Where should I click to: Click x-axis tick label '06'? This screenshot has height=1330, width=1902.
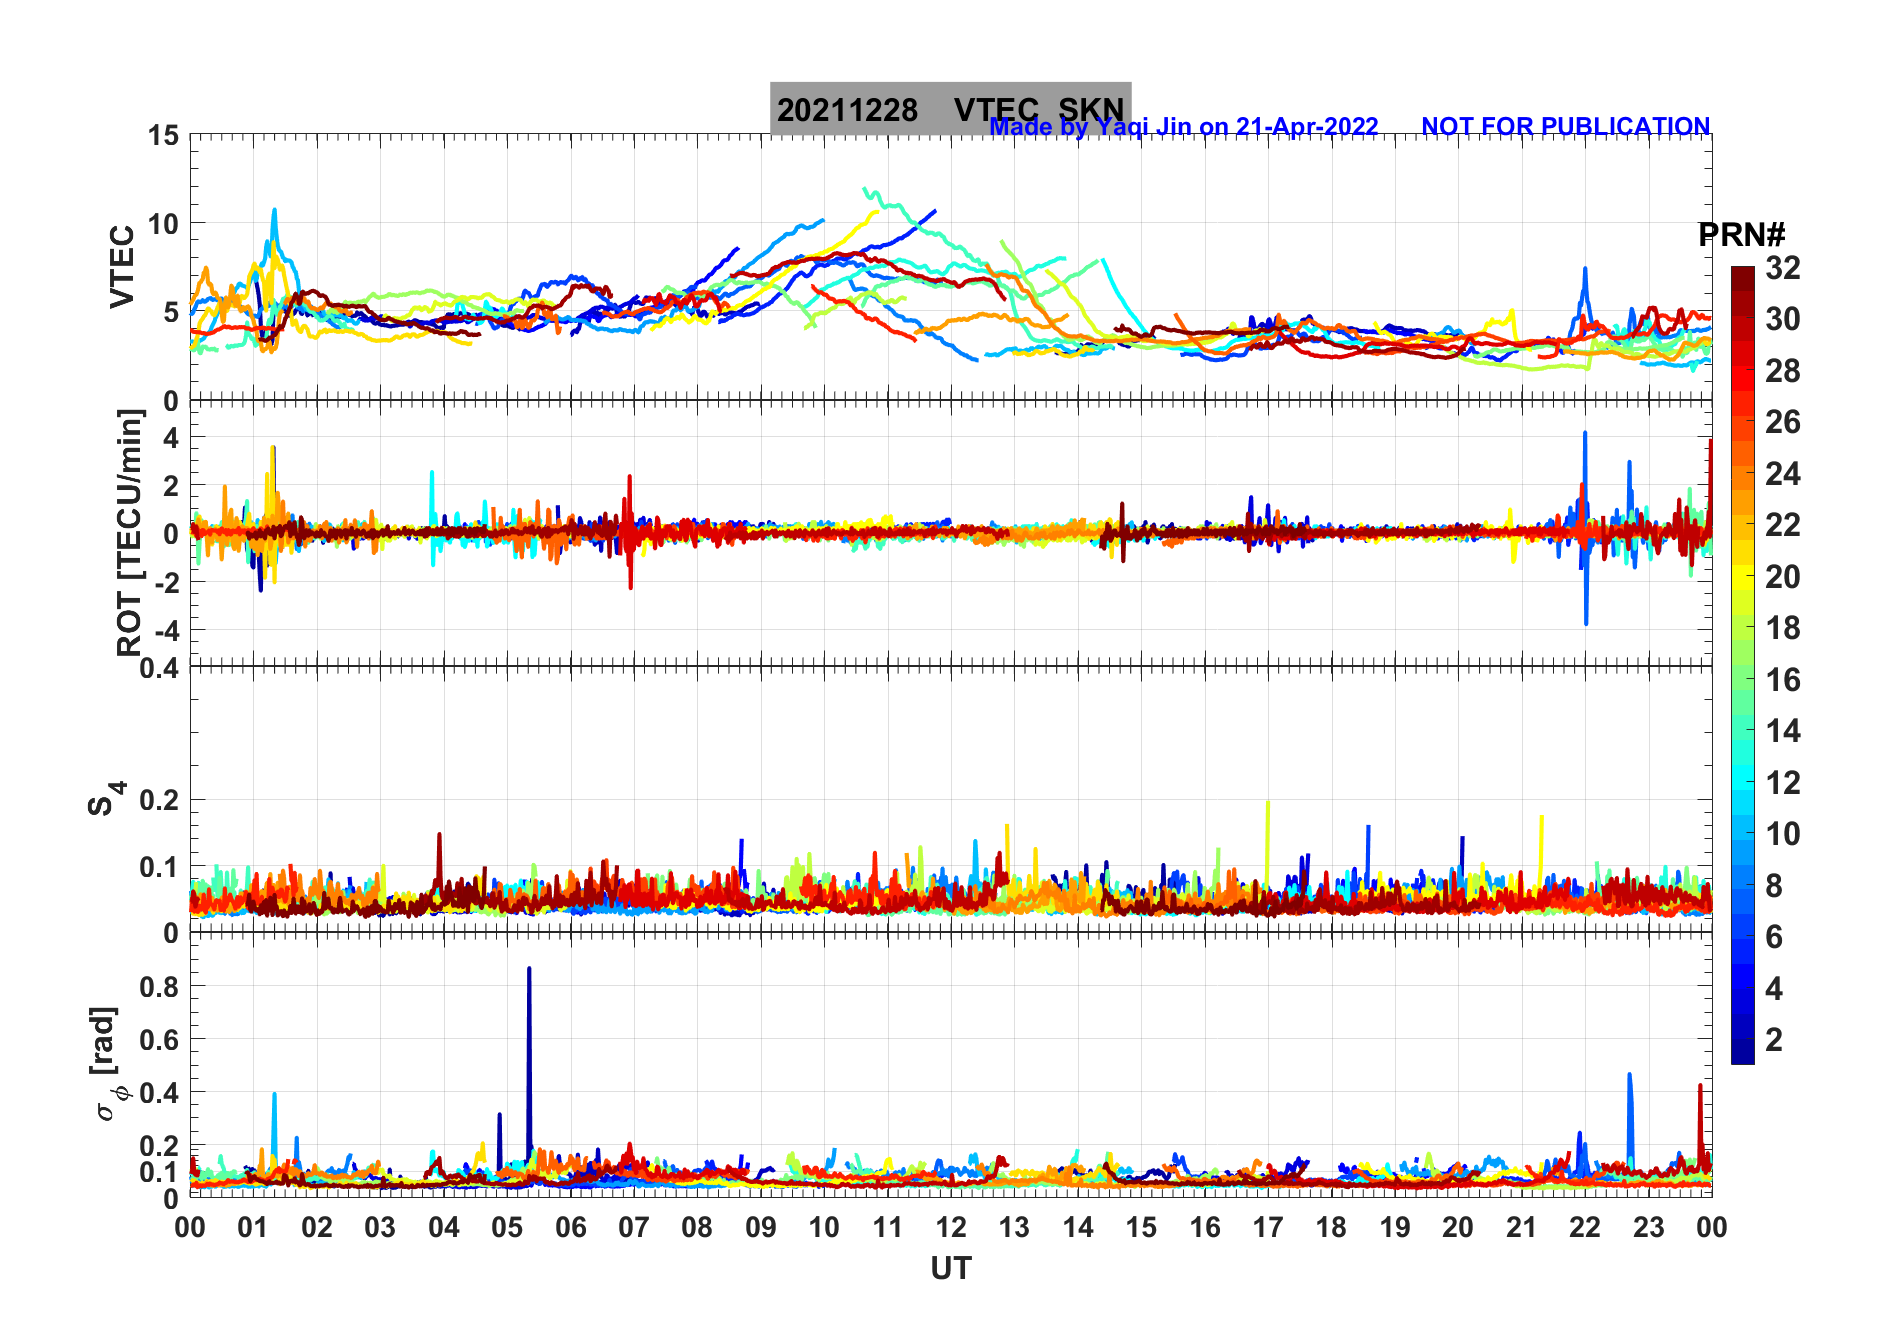tap(570, 1228)
